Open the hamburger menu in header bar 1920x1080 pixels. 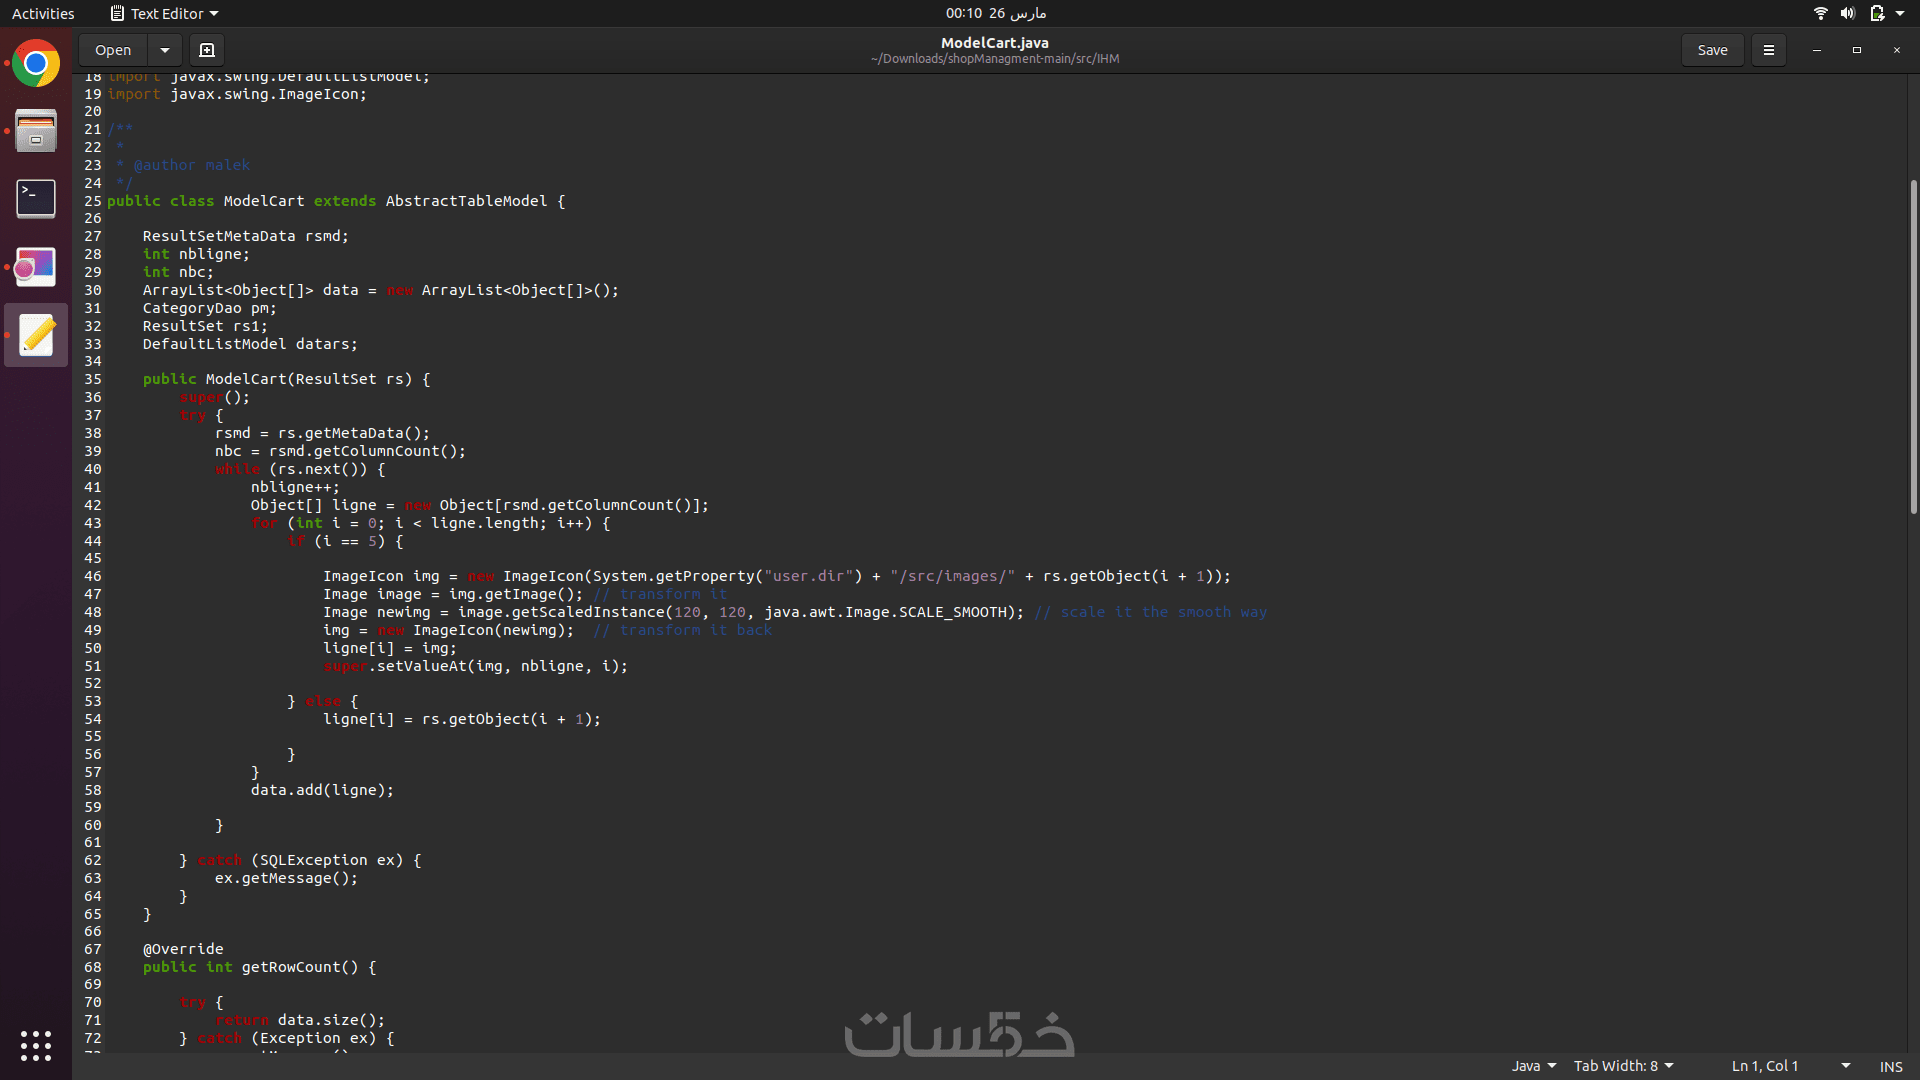click(1768, 50)
